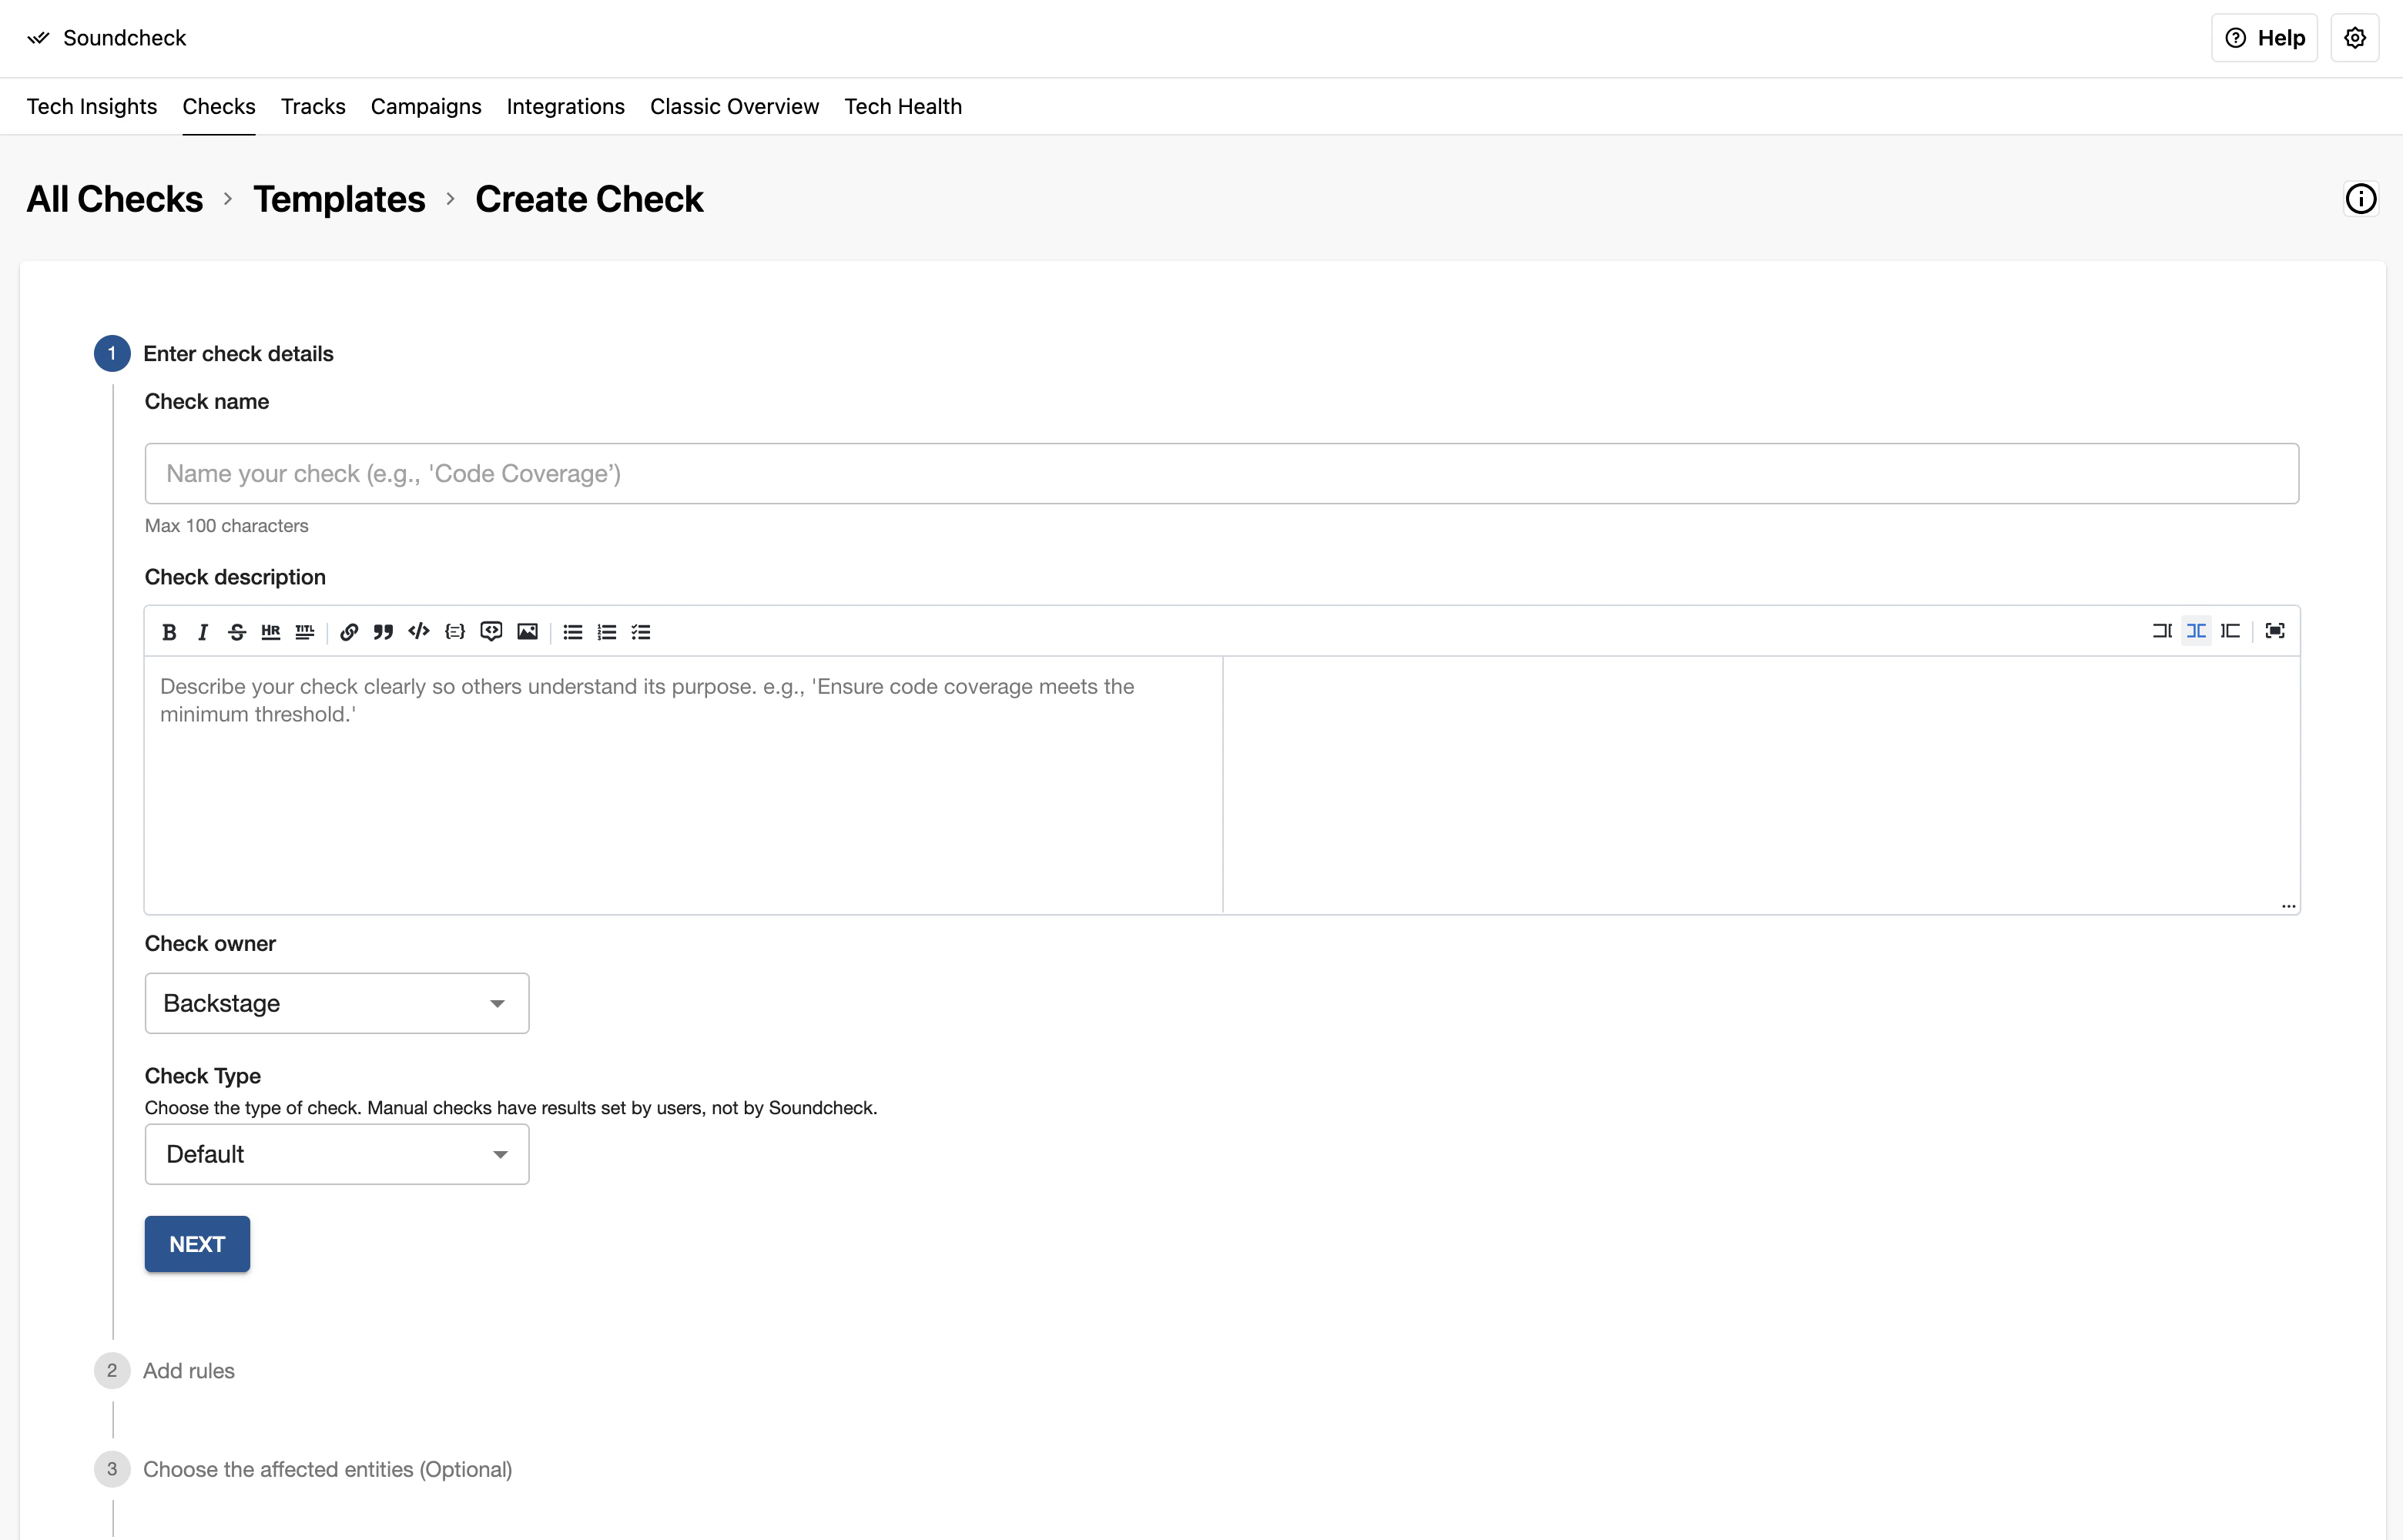The image size is (2403, 1540).
Task: Toggle fullscreen for the description editor
Action: click(x=2275, y=631)
